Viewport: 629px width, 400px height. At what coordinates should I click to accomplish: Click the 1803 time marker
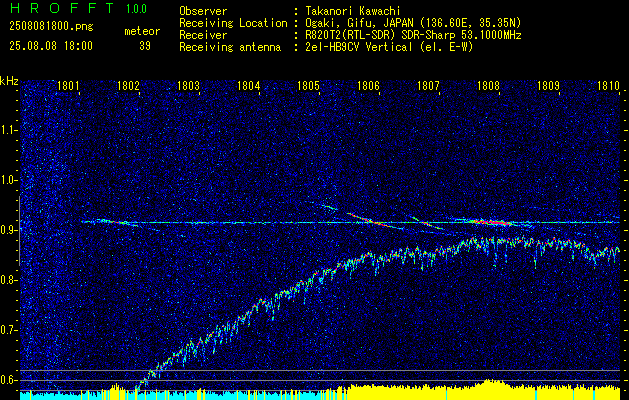pyautogui.click(x=188, y=85)
